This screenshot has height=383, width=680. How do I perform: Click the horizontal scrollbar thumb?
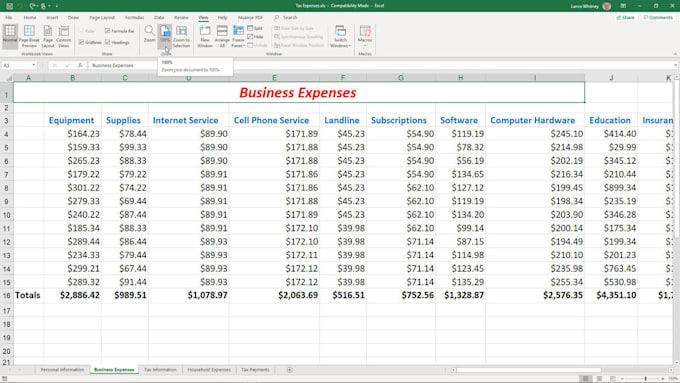[528, 370]
